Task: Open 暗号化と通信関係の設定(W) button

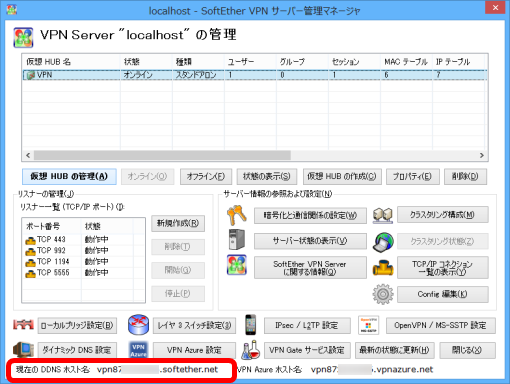Action: click(310, 215)
